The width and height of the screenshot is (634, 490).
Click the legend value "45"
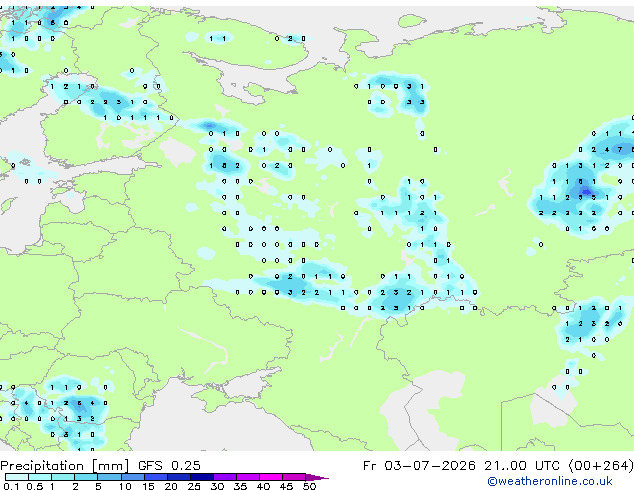287,486
